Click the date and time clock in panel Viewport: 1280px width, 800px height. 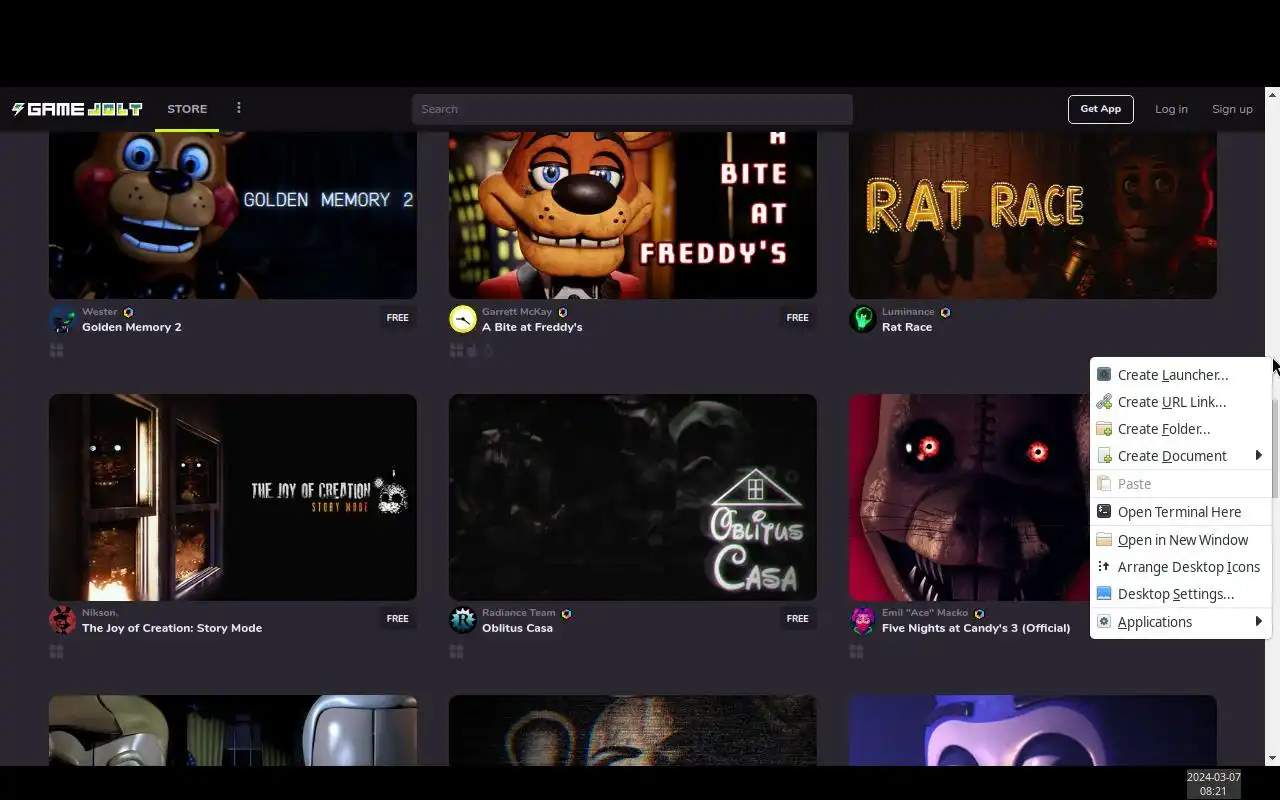click(1213, 784)
